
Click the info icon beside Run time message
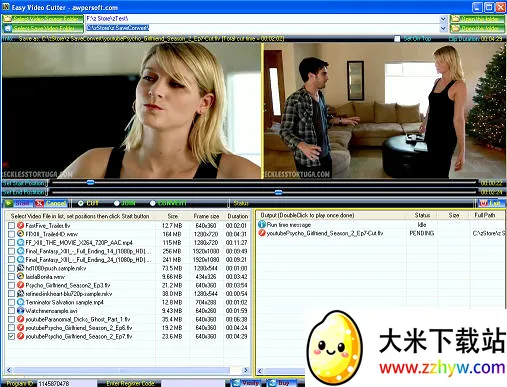(x=262, y=224)
